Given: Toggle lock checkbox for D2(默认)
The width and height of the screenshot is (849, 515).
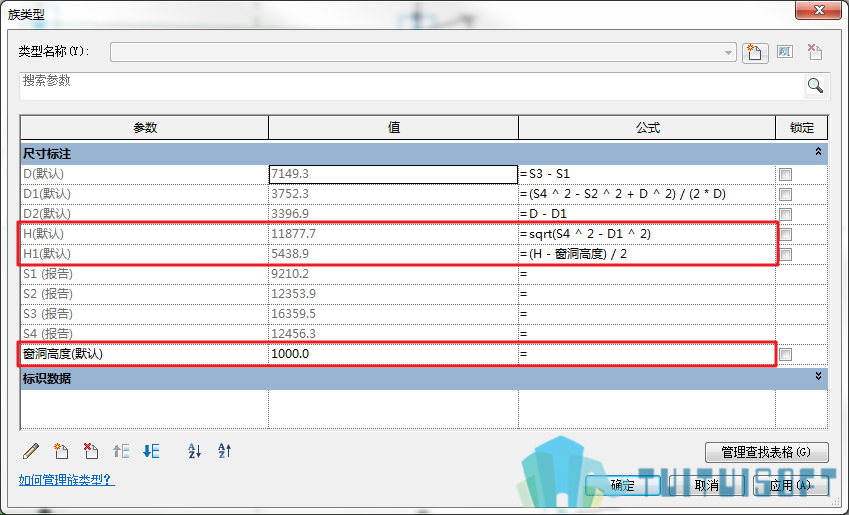Looking at the screenshot, I should click(786, 214).
